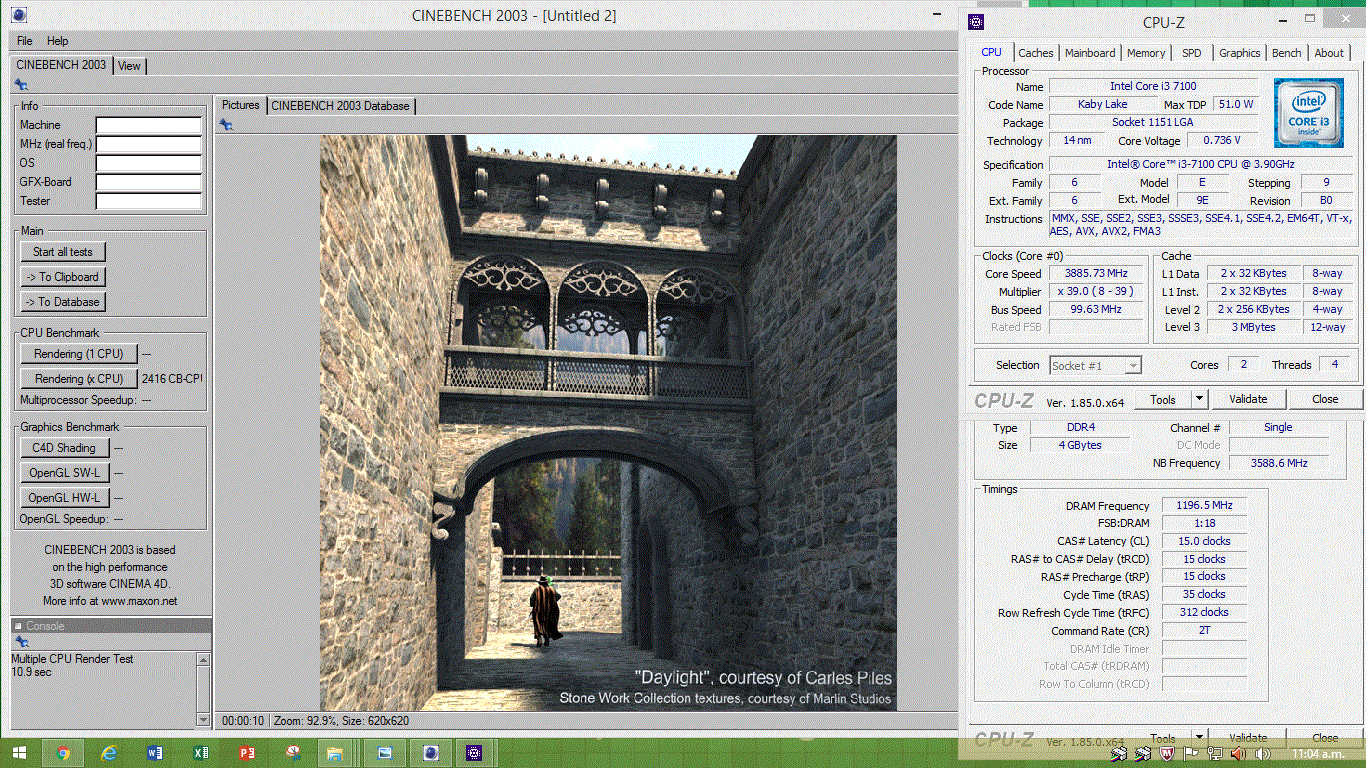Open the Mainboard tab in CPU-Z
The height and width of the screenshot is (768, 1366).
(x=1090, y=53)
